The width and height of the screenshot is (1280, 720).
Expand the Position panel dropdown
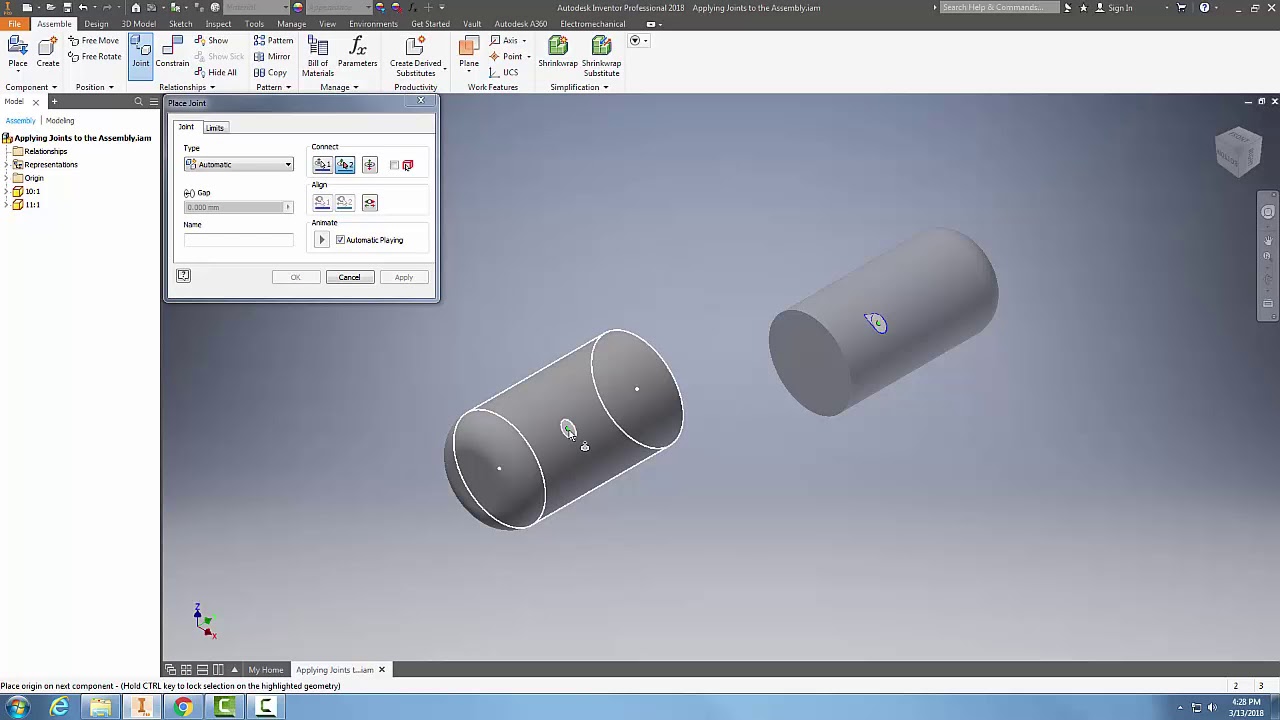pyautogui.click(x=95, y=87)
